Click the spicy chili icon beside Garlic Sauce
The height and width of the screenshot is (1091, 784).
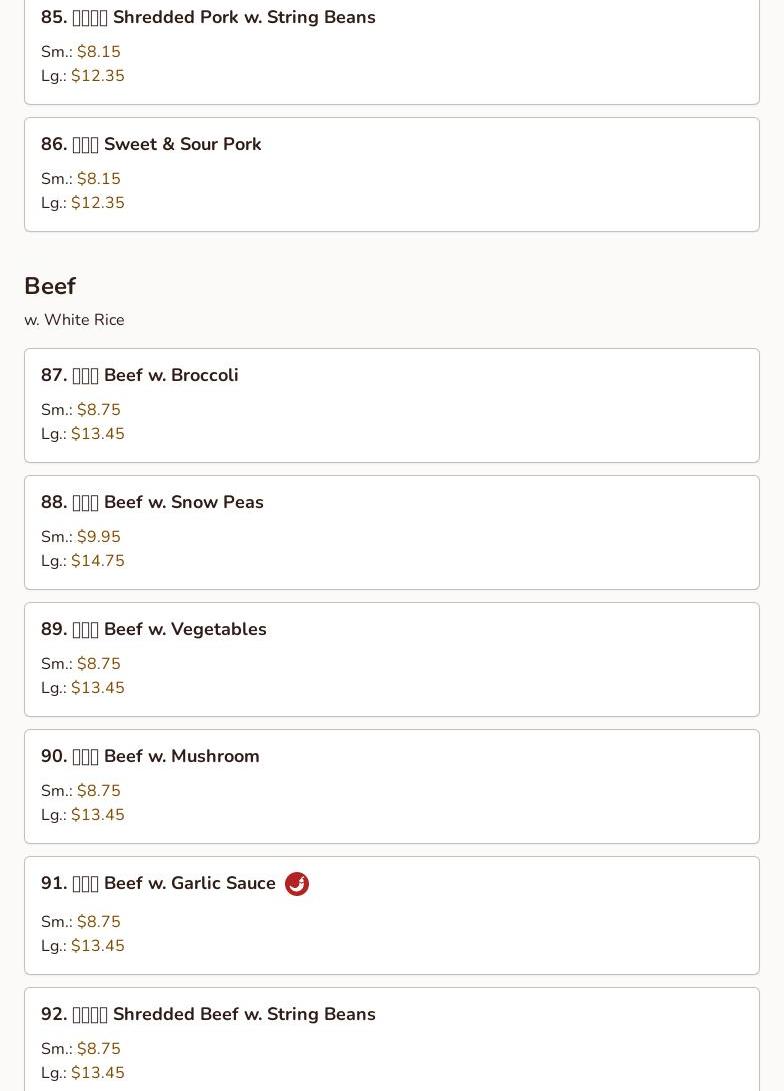point(297,884)
